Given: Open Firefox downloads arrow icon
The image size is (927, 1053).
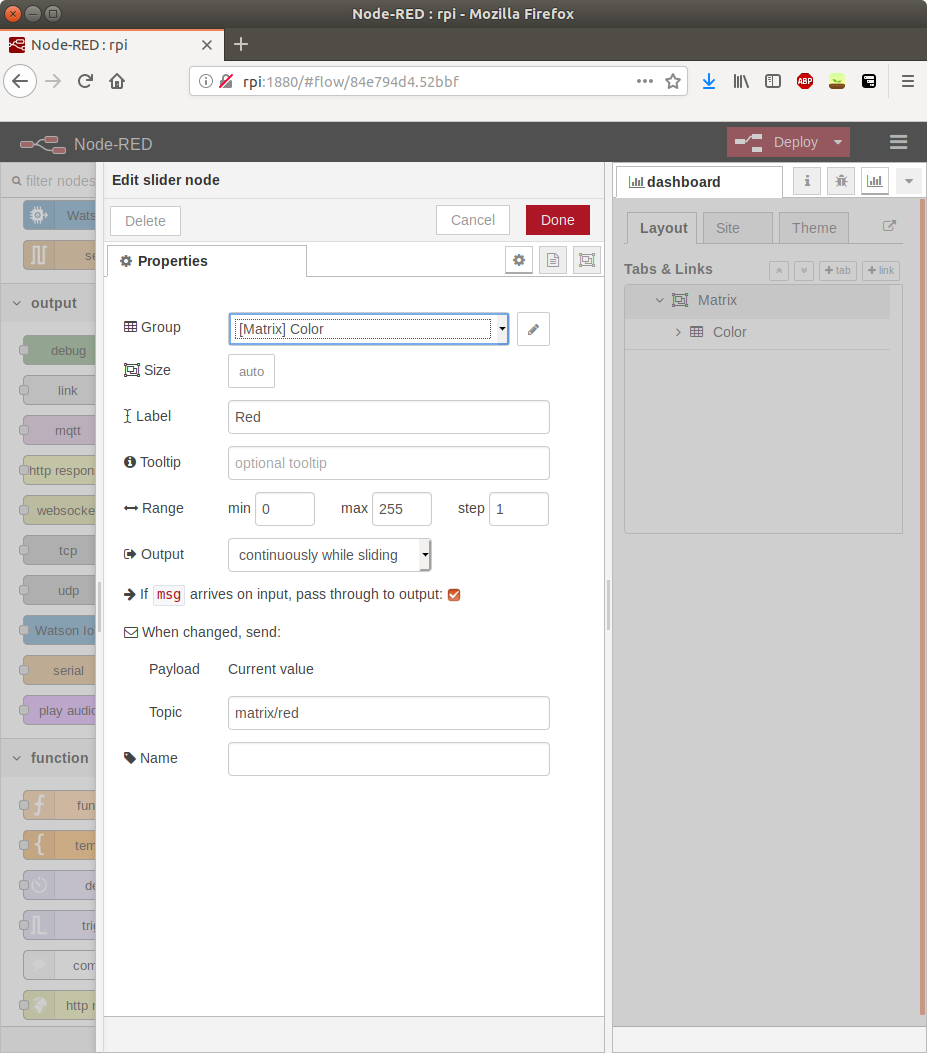Looking at the screenshot, I should point(709,81).
